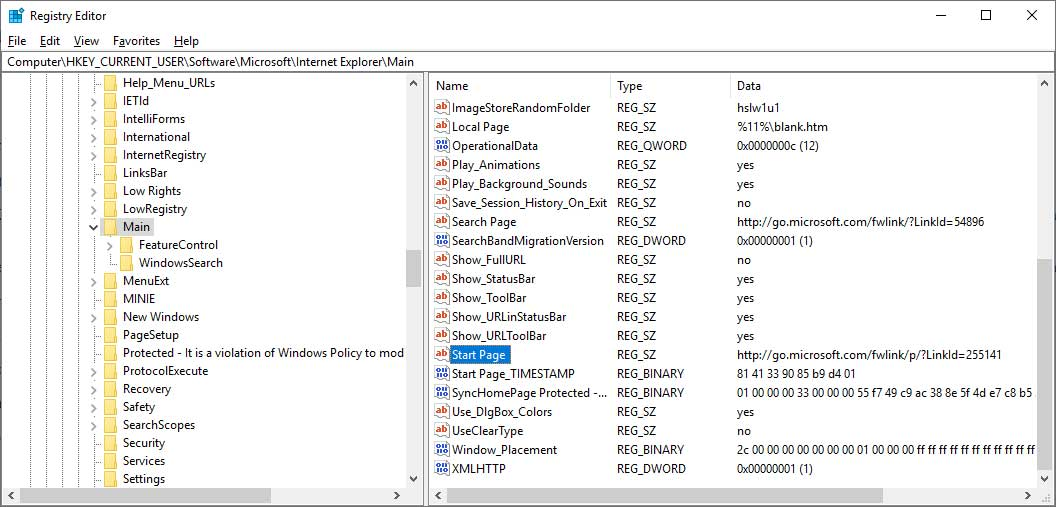Screen dimensions: 1056x507
Task: Sort values by the Type column header
Action: pyautogui.click(x=670, y=86)
